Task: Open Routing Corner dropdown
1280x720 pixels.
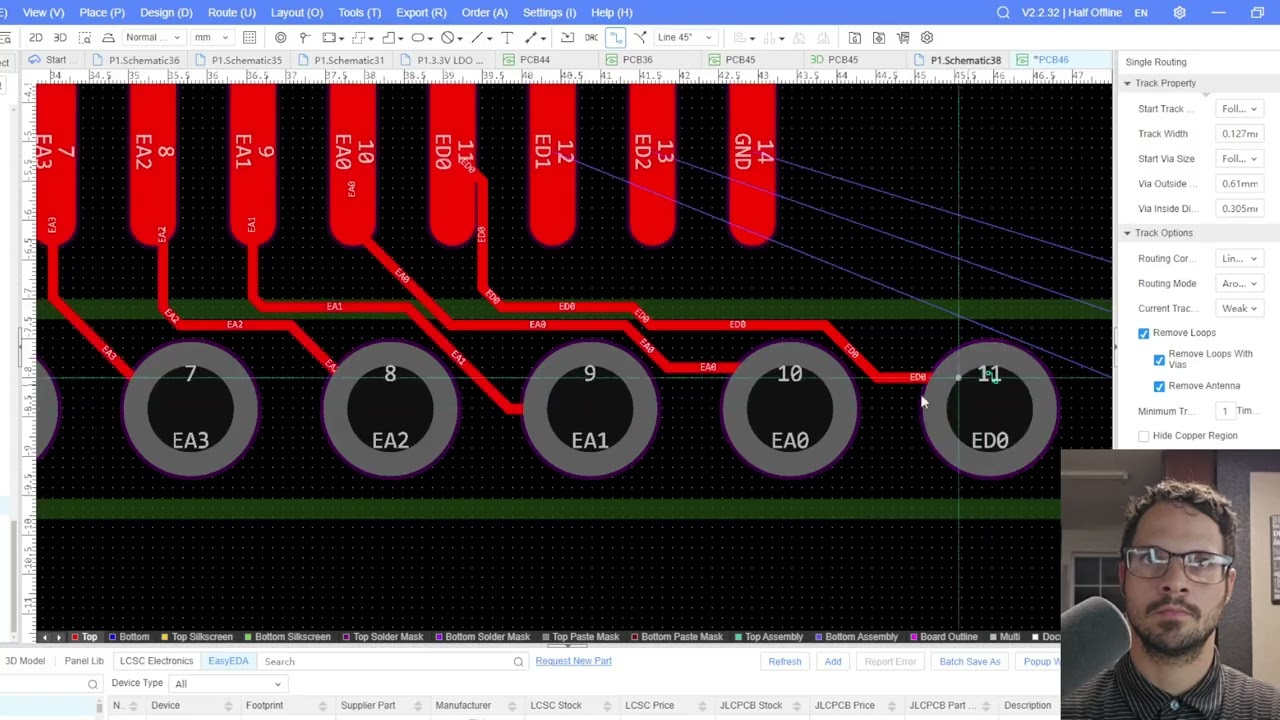Action: point(1239,259)
